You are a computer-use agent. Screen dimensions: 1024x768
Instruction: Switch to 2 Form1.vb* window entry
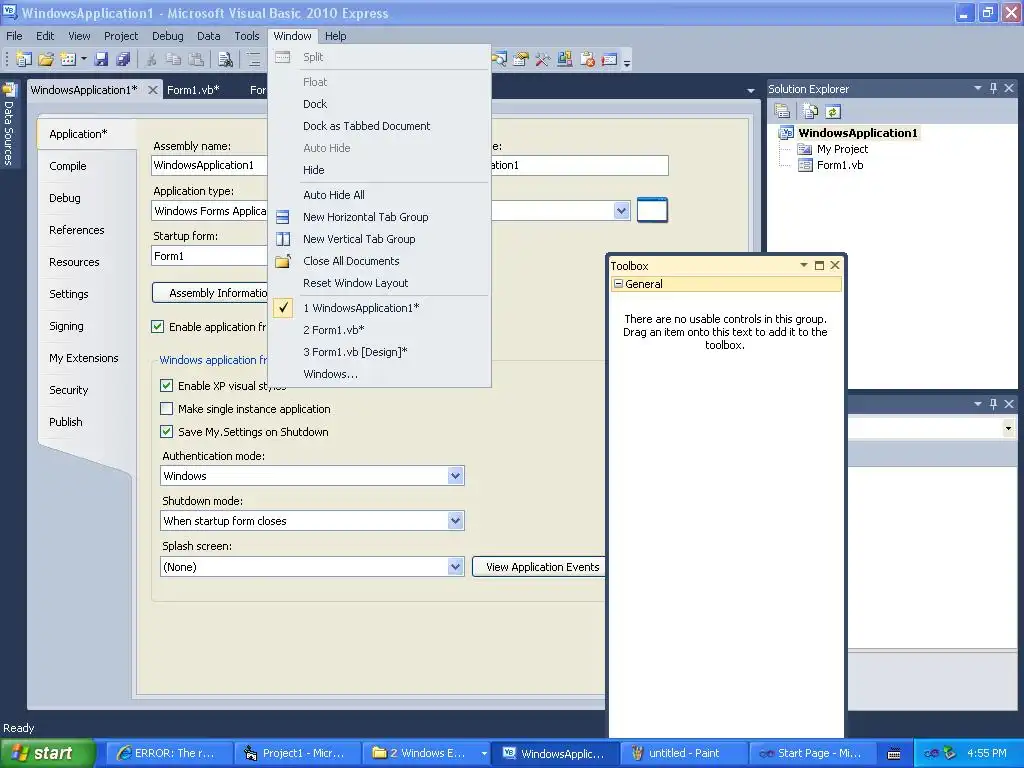click(x=334, y=330)
